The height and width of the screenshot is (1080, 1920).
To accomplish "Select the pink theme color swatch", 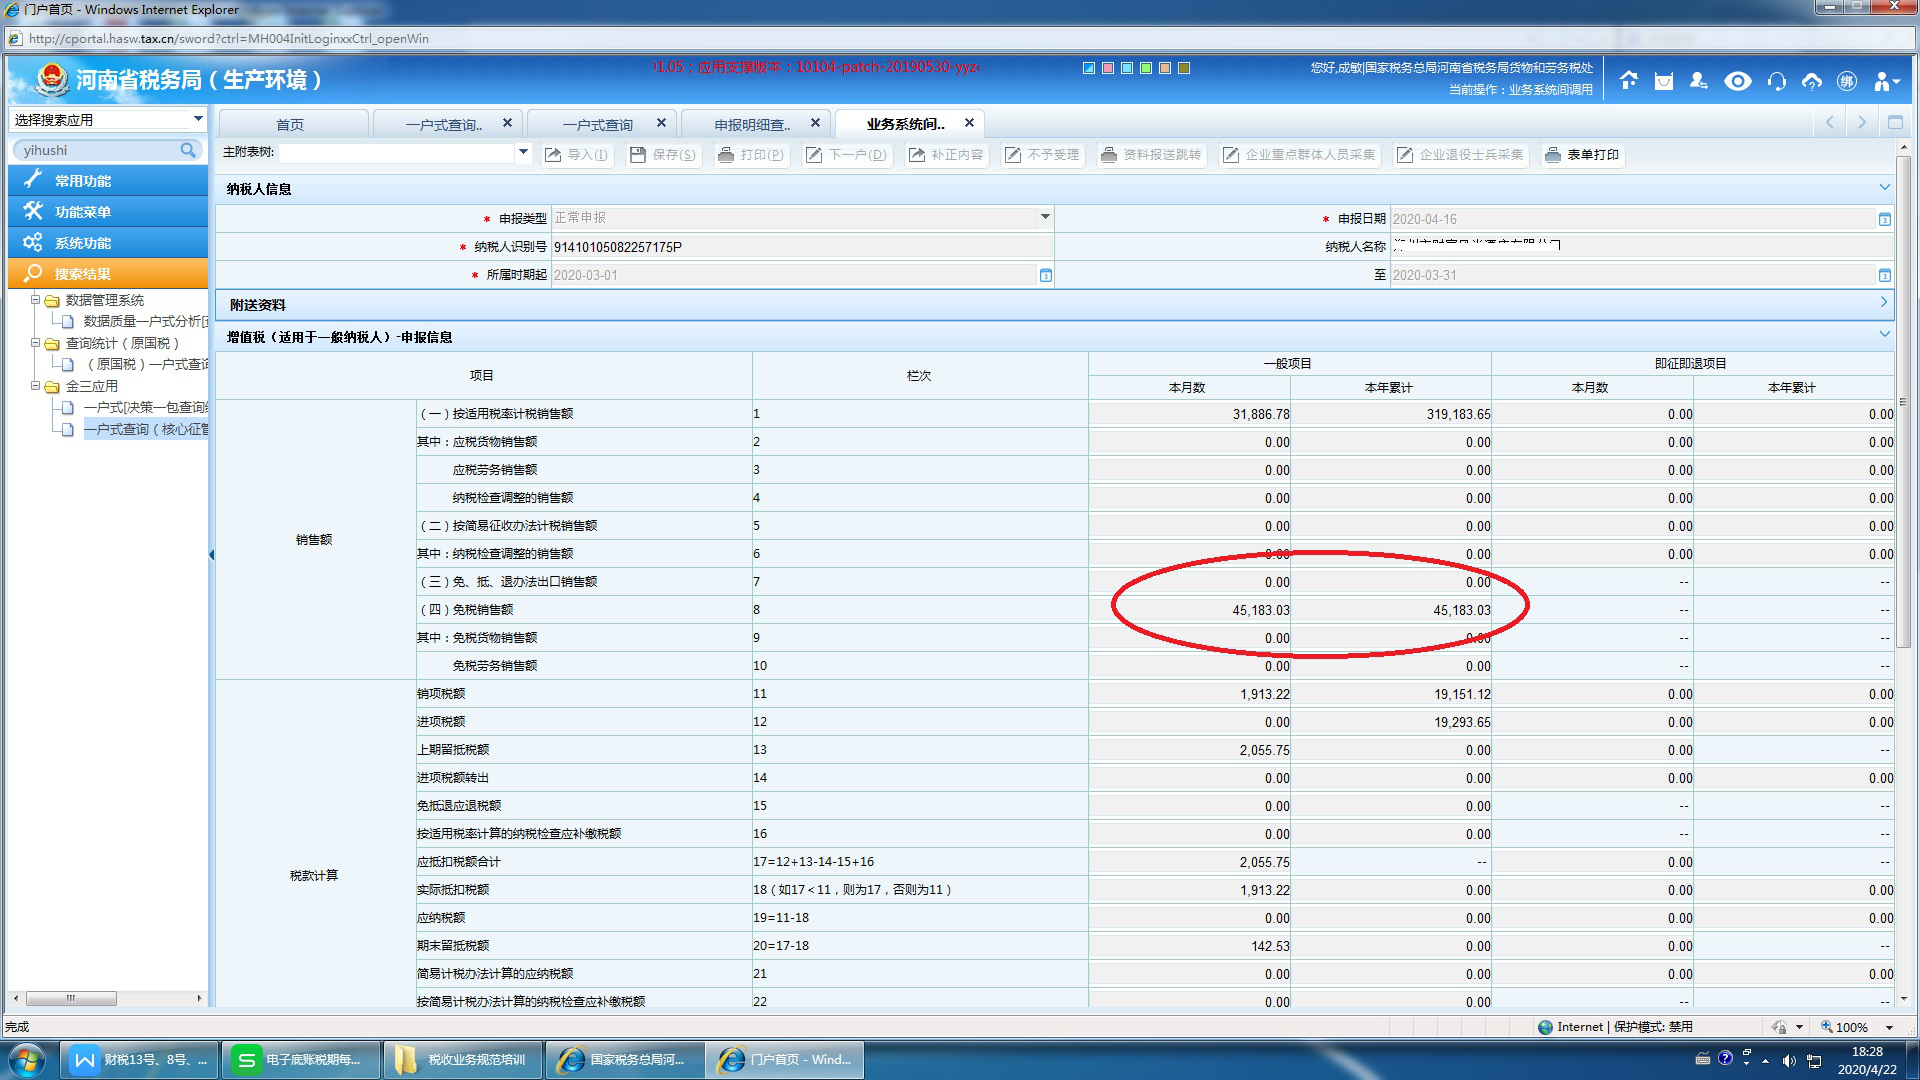I will click(x=1108, y=68).
